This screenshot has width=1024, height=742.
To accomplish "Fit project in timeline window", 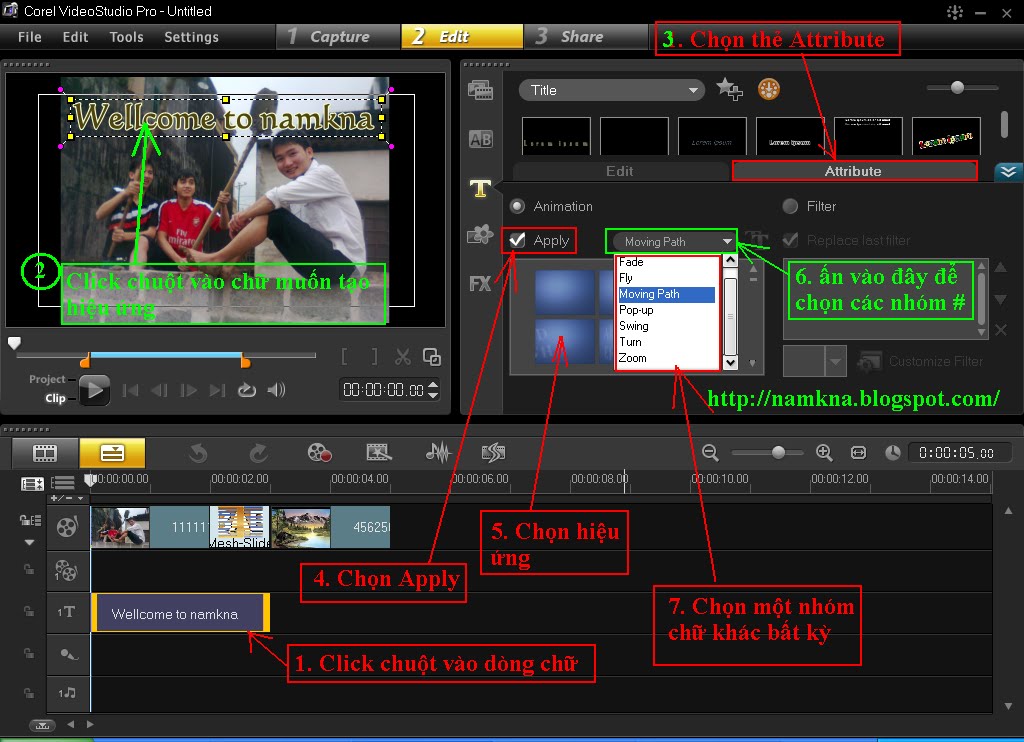I will click(859, 453).
